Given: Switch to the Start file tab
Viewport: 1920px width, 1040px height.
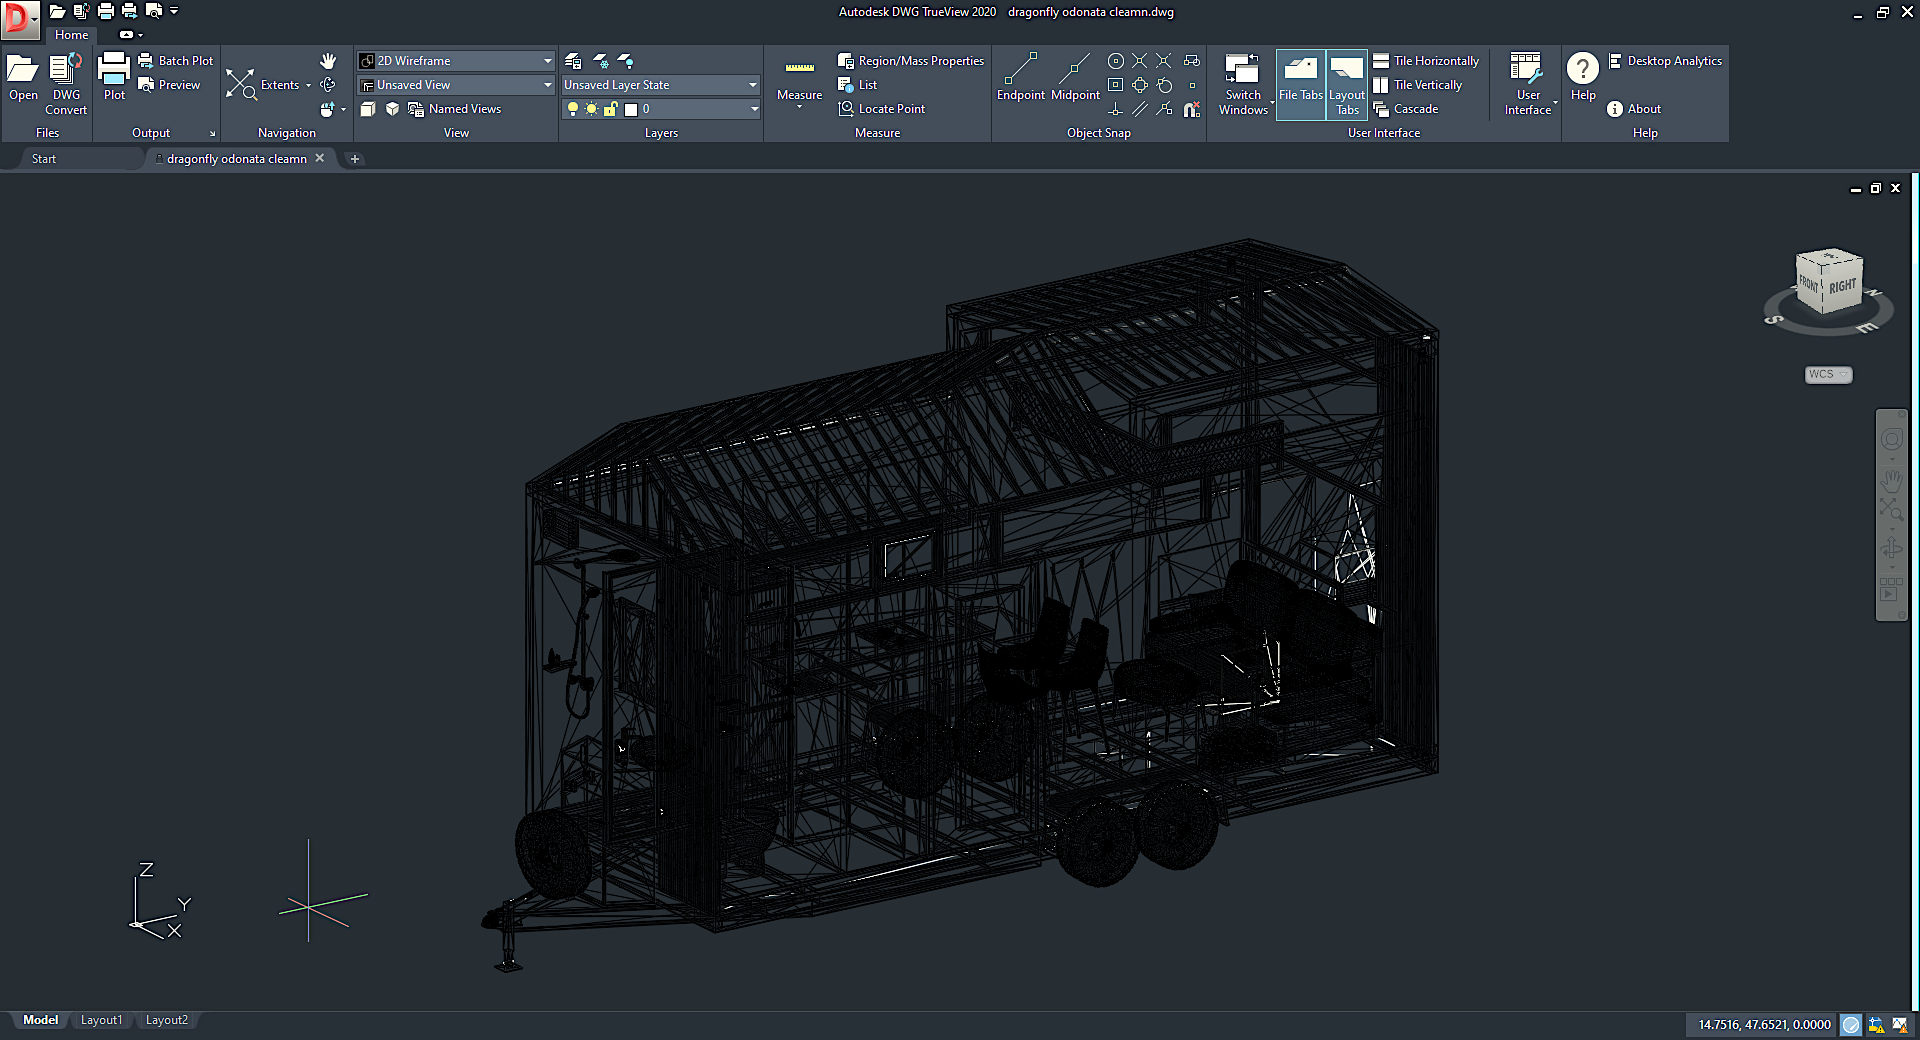Looking at the screenshot, I should (x=44, y=159).
